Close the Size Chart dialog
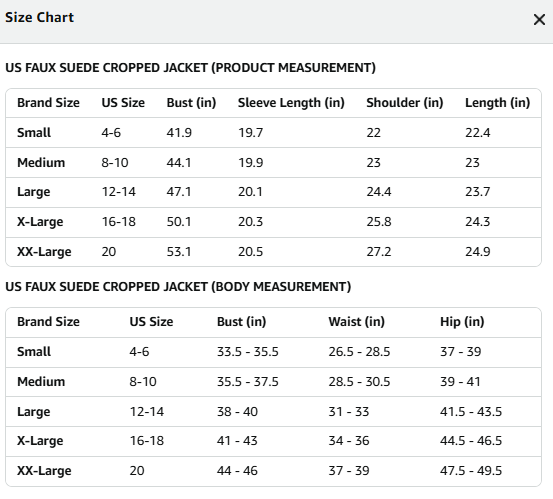This screenshot has width=553, height=499. pos(539,20)
